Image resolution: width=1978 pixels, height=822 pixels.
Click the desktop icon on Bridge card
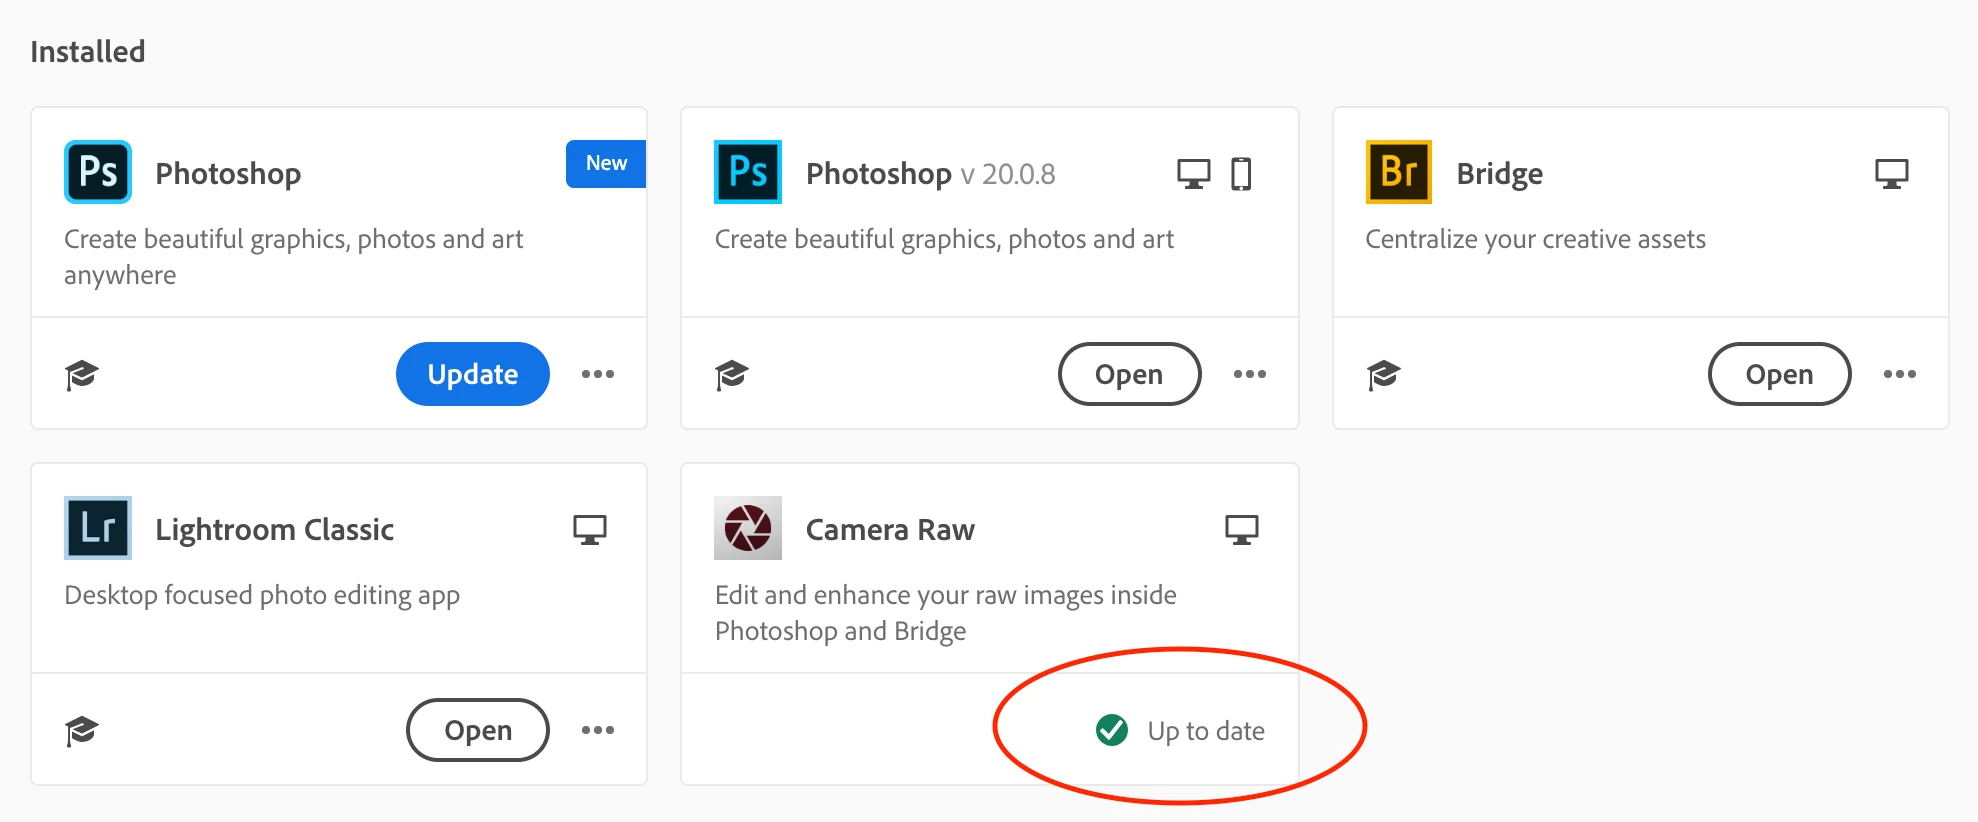coord(1892,174)
